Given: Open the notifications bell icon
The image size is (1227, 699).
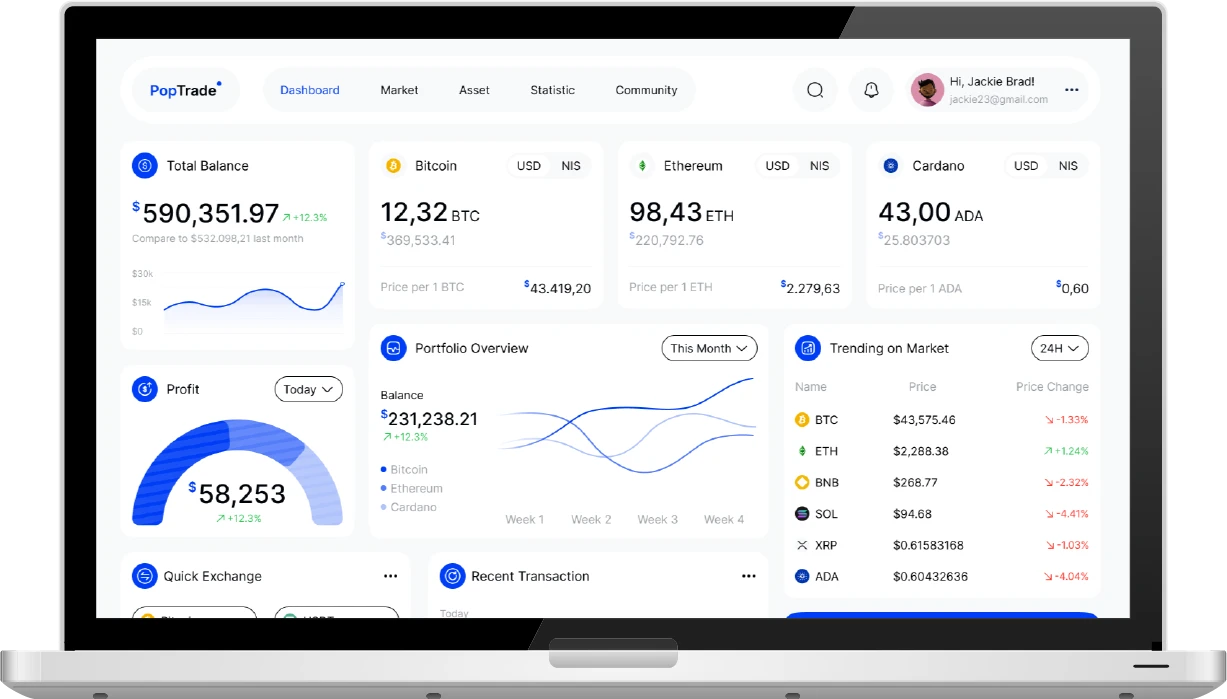Looking at the screenshot, I should click(871, 90).
